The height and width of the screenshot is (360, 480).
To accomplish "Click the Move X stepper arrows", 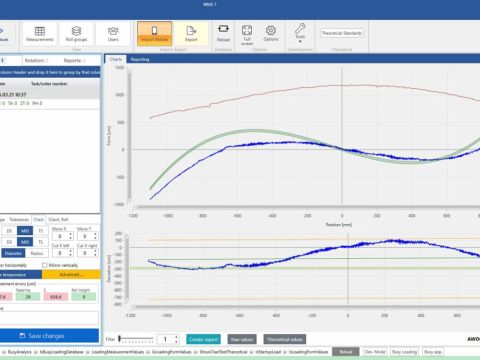I will (70, 236).
